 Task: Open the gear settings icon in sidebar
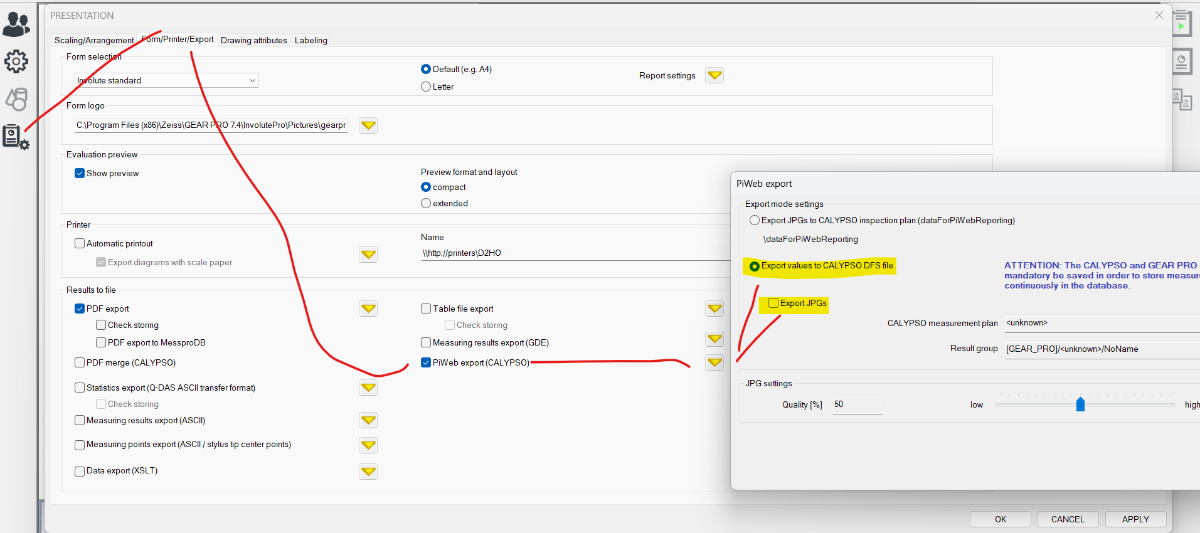coord(16,62)
